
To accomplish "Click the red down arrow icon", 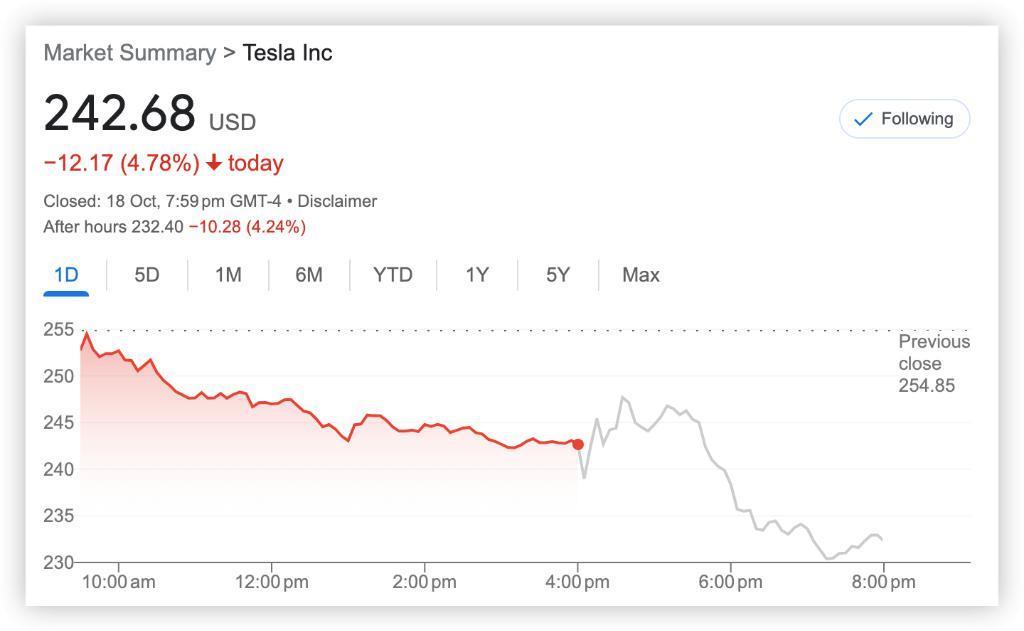I will 214,164.
